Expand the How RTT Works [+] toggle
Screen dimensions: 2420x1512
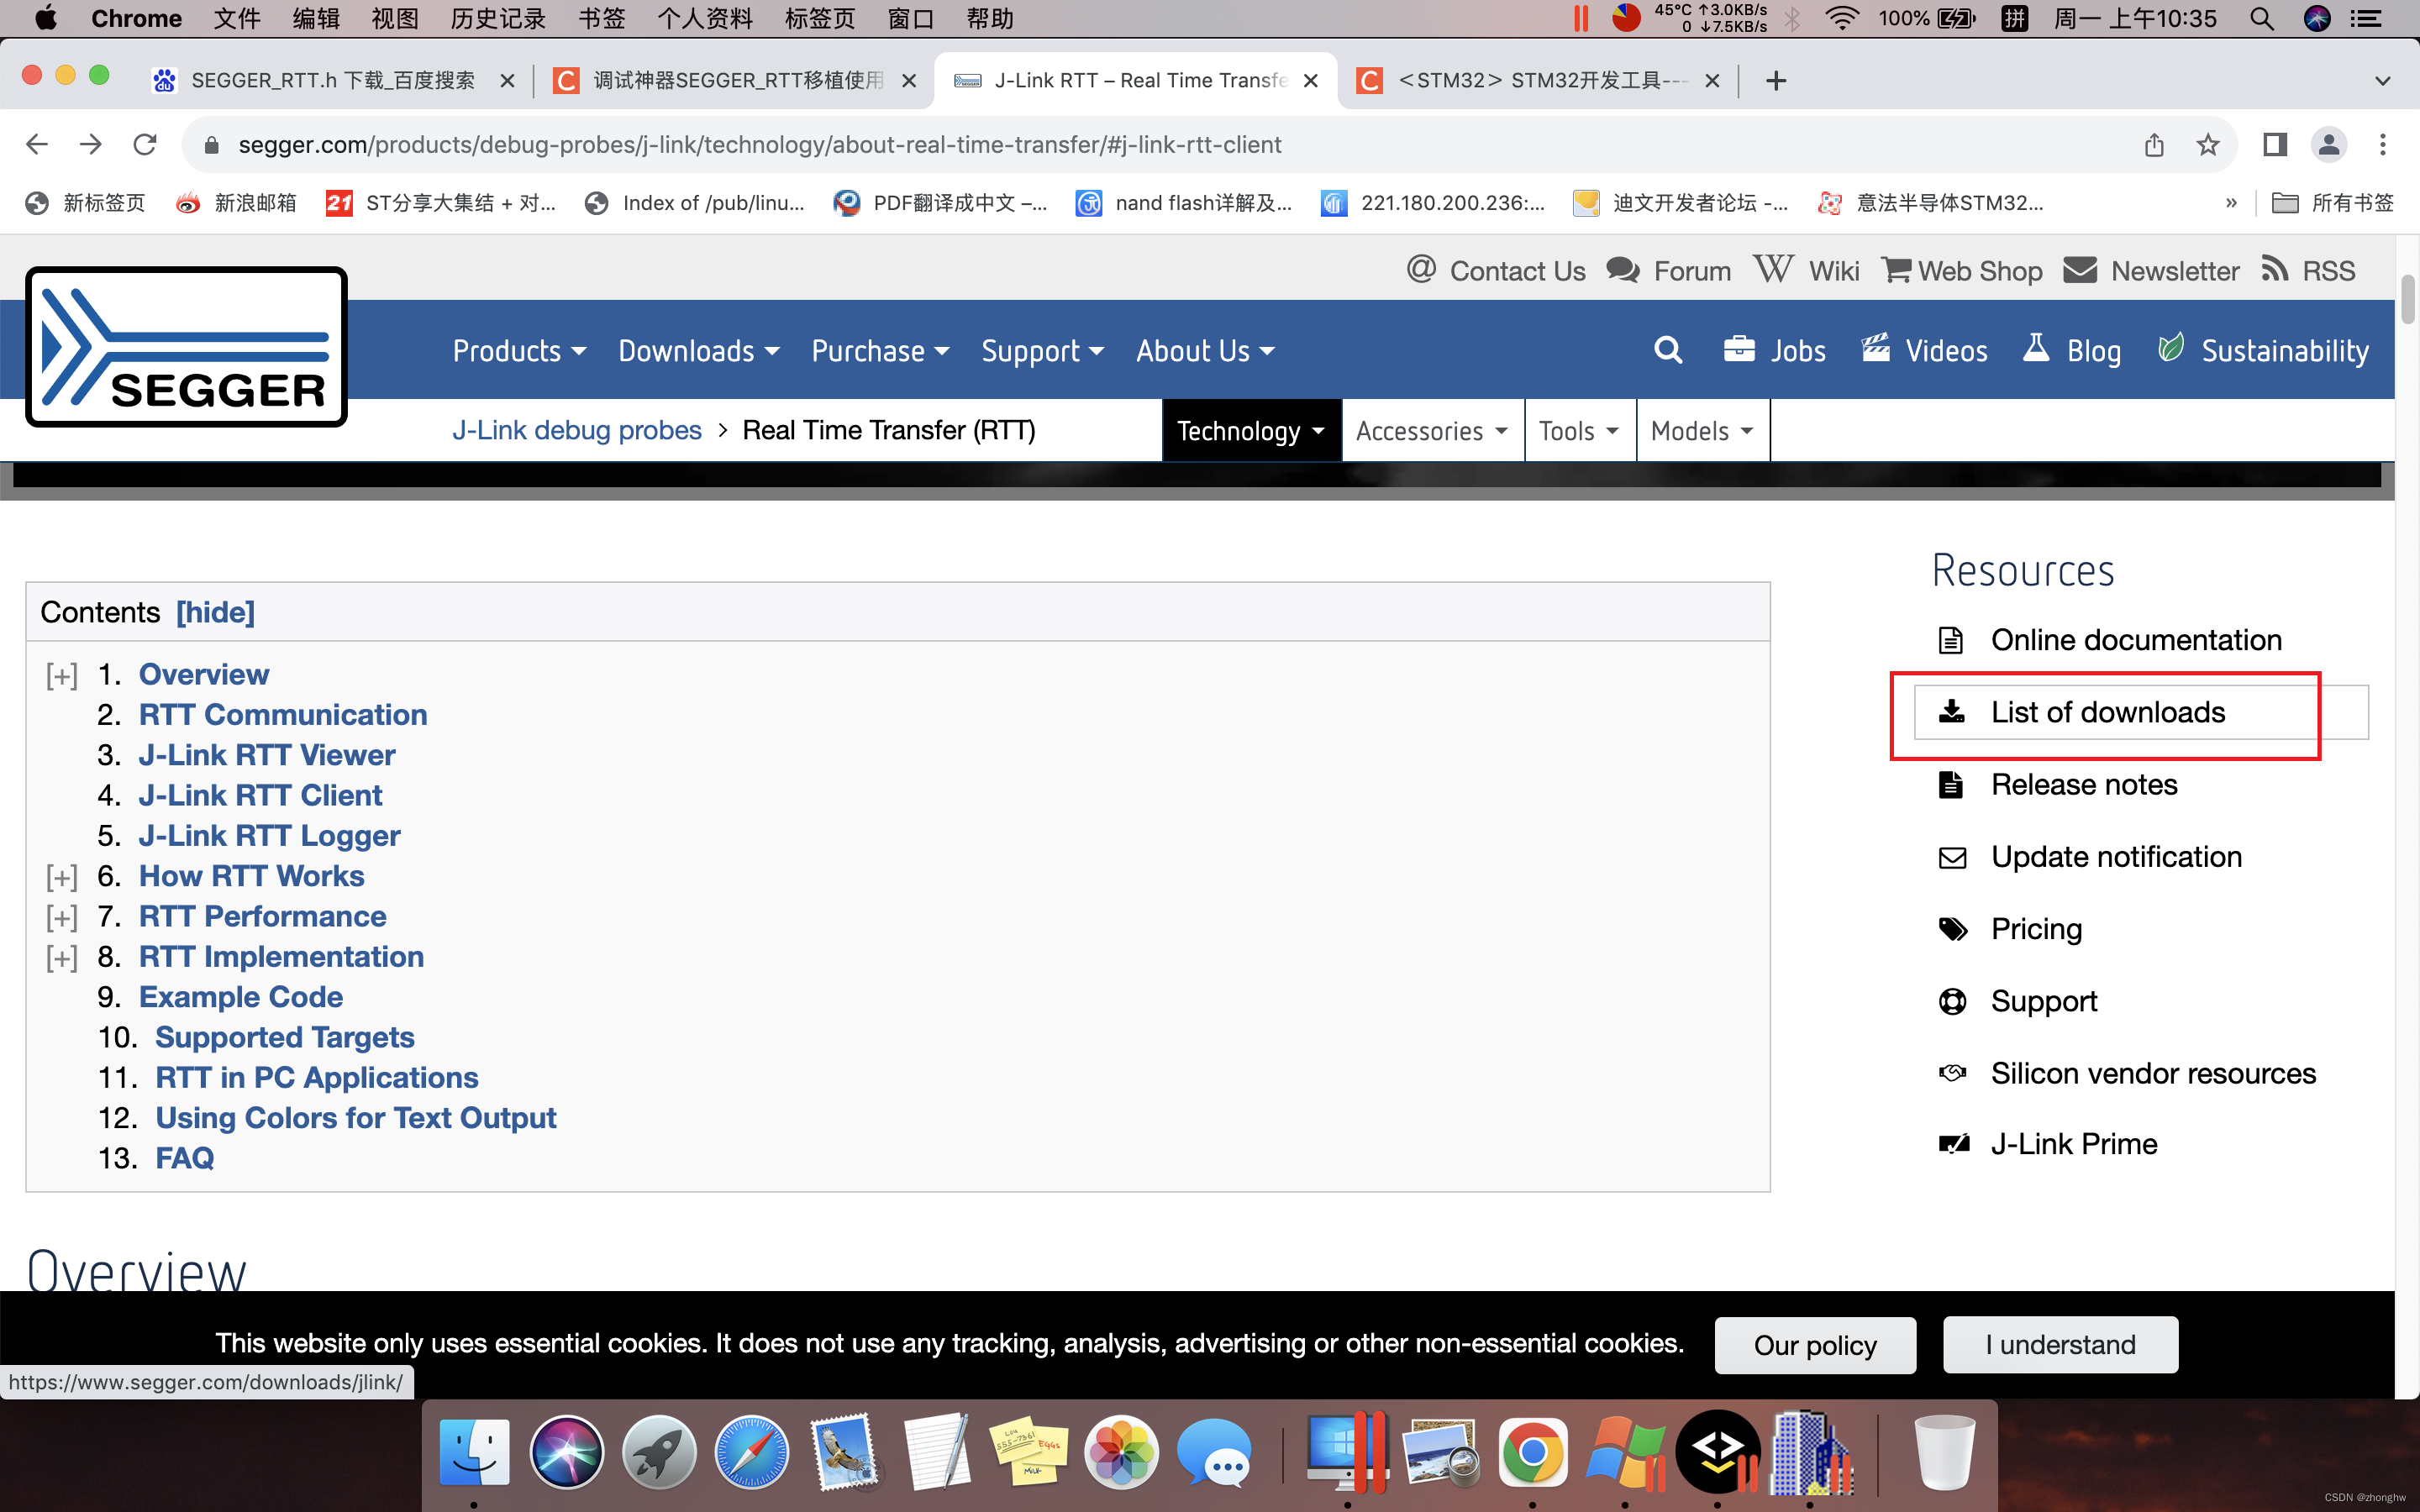point(62,877)
